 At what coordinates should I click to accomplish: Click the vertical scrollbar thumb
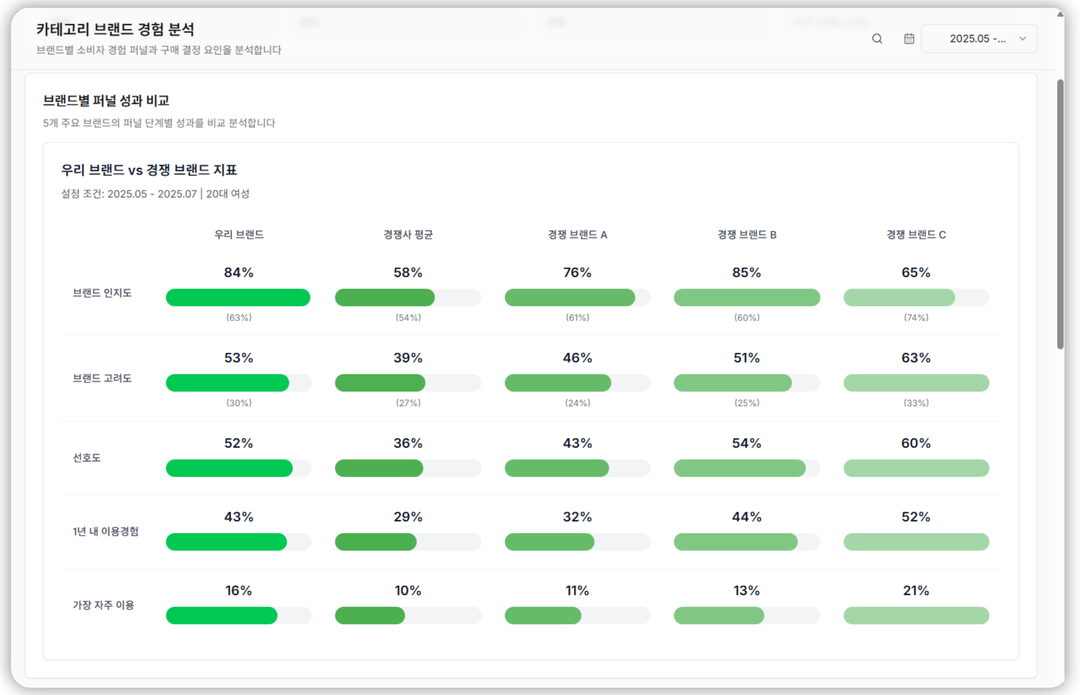pyautogui.click(x=1060, y=210)
